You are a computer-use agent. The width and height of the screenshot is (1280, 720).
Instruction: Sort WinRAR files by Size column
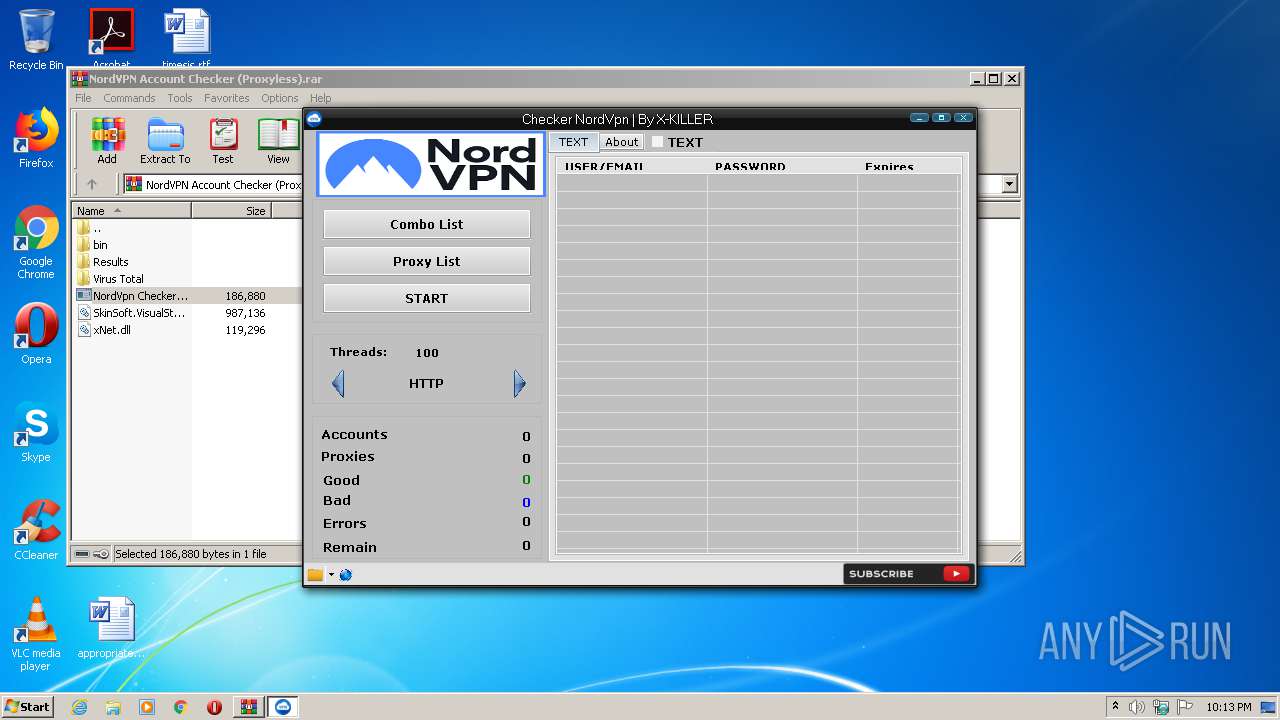[231, 211]
